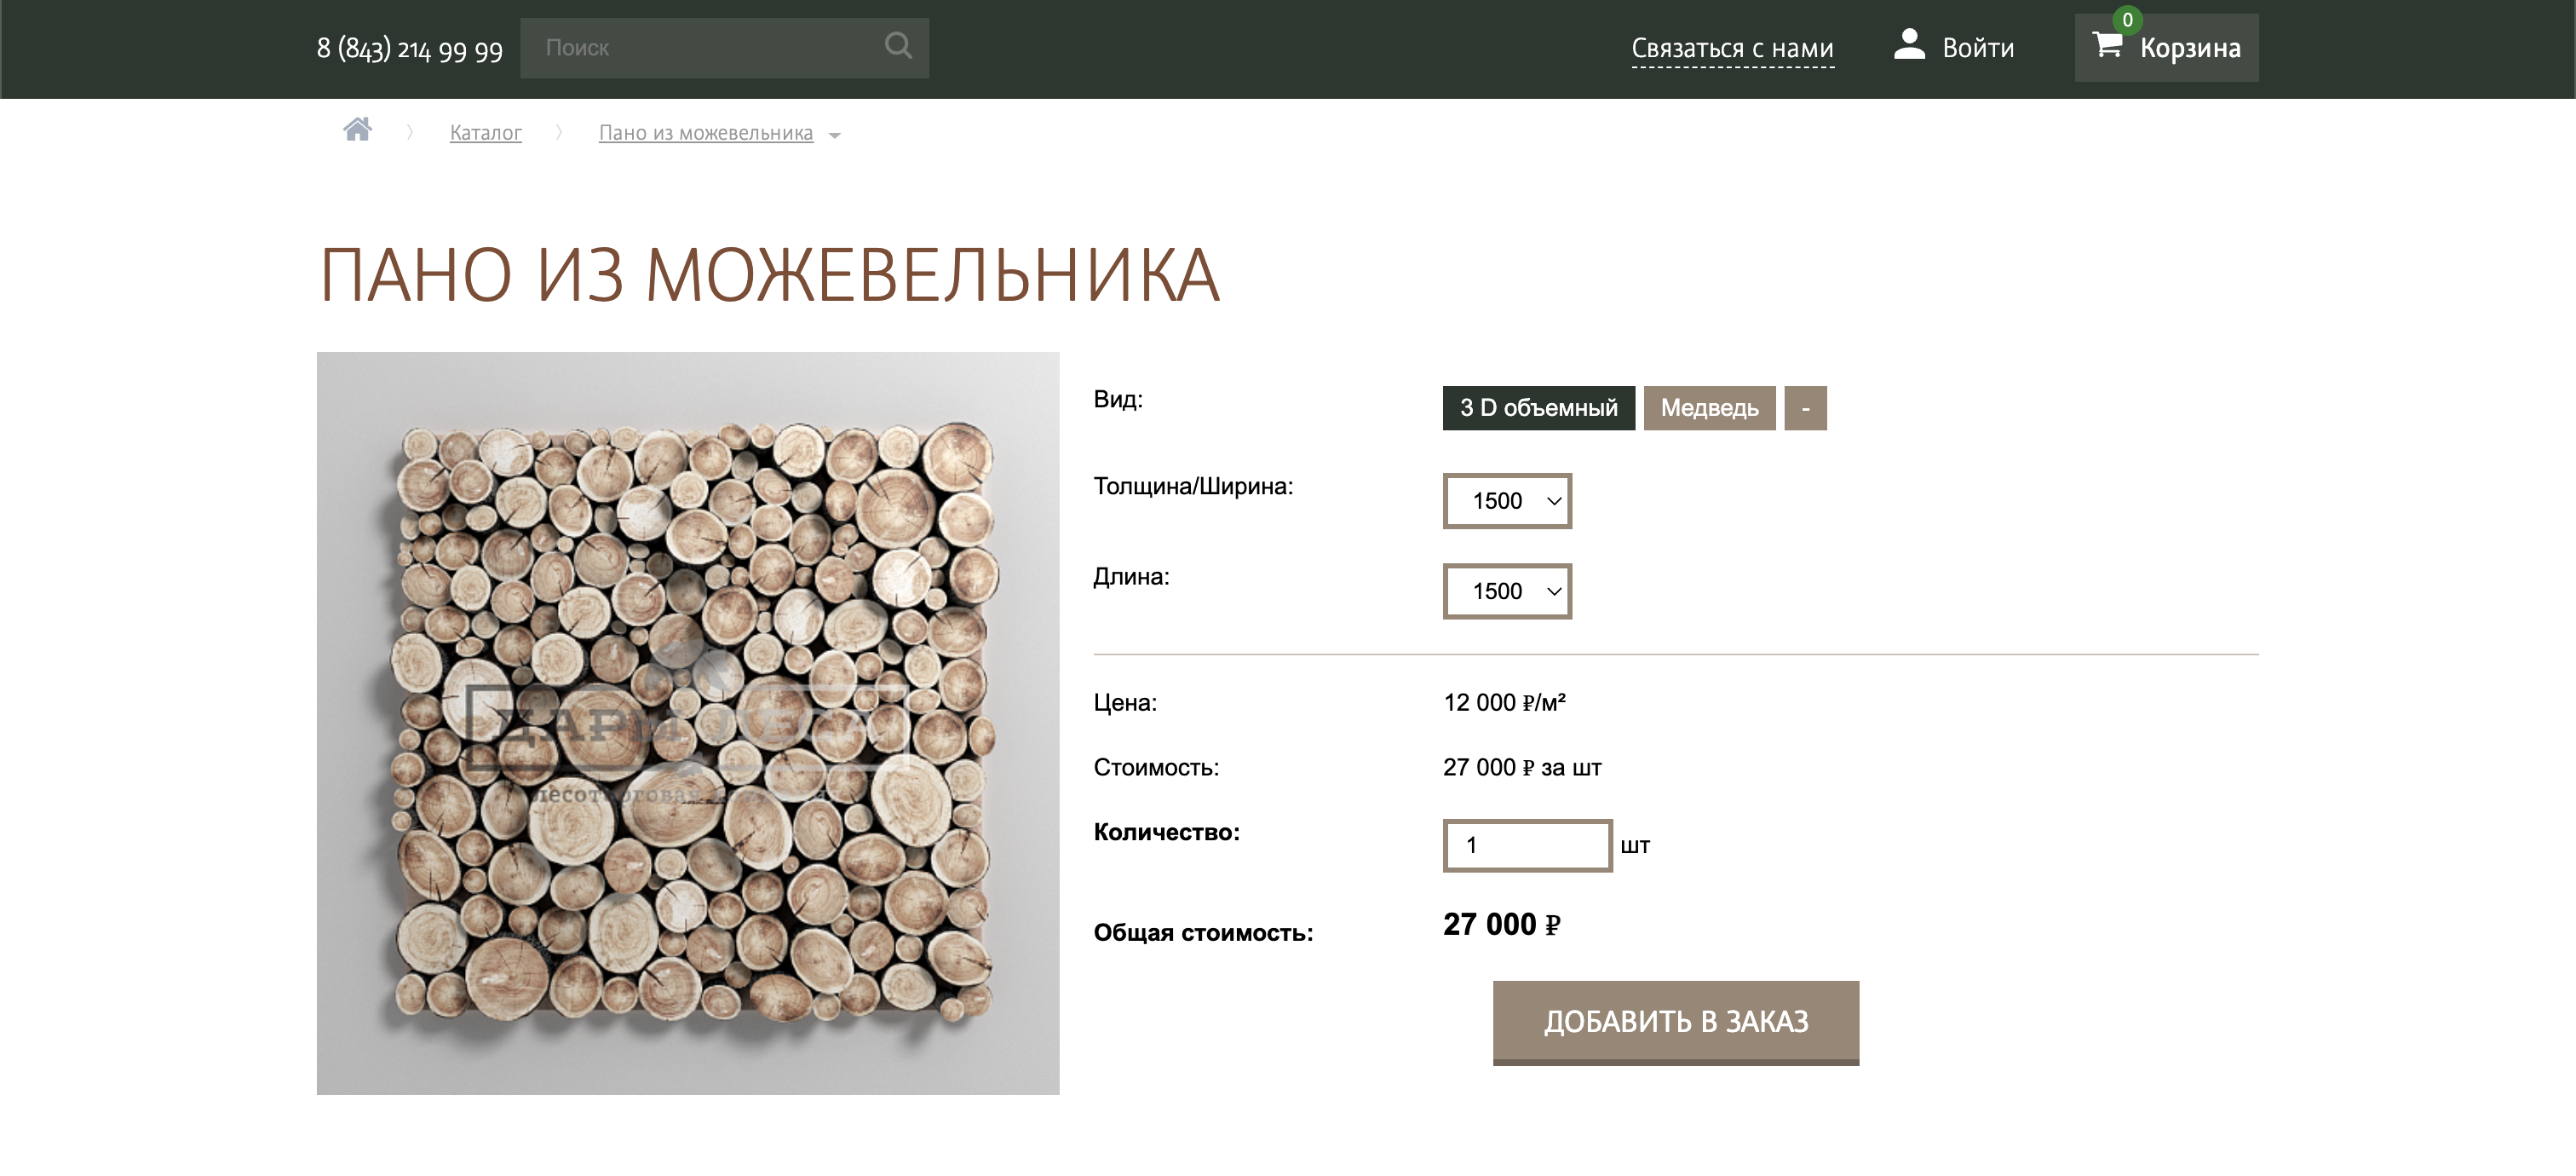This screenshot has height=1176, width=2576.
Task: Open the Корзина cart button
Action: tap(2166, 47)
